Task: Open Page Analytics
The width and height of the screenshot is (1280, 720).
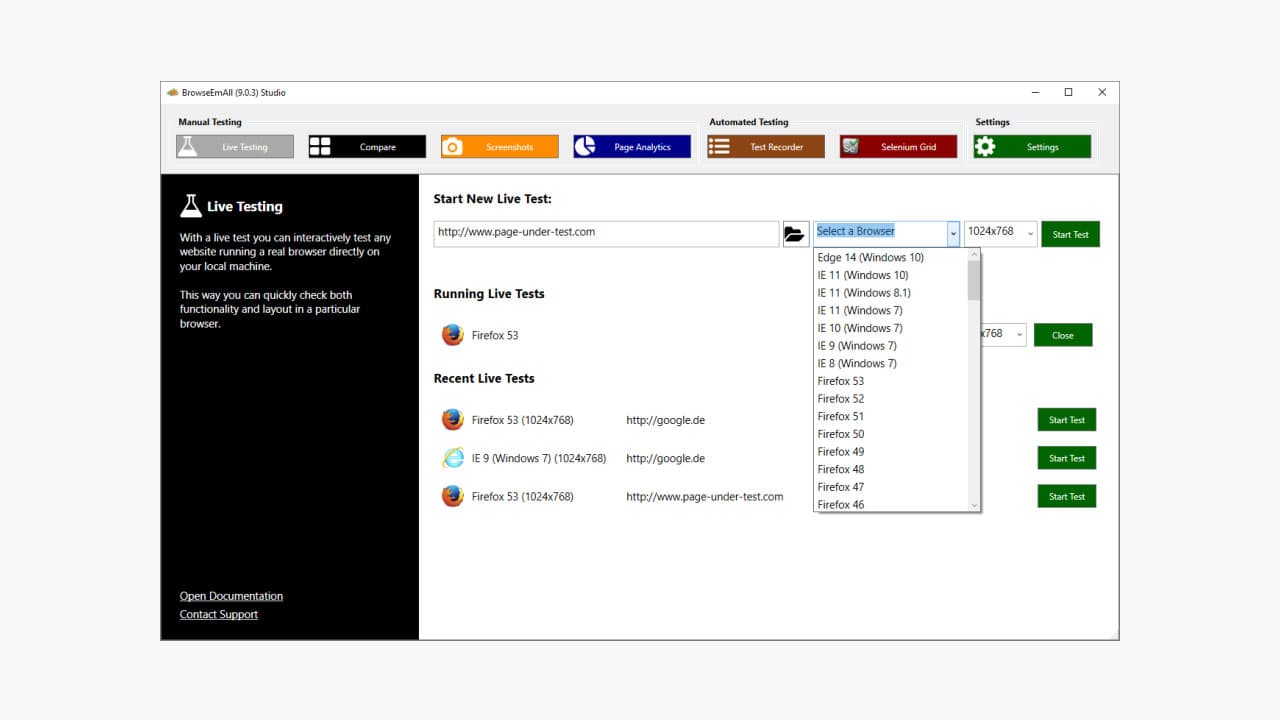Action: (631, 145)
